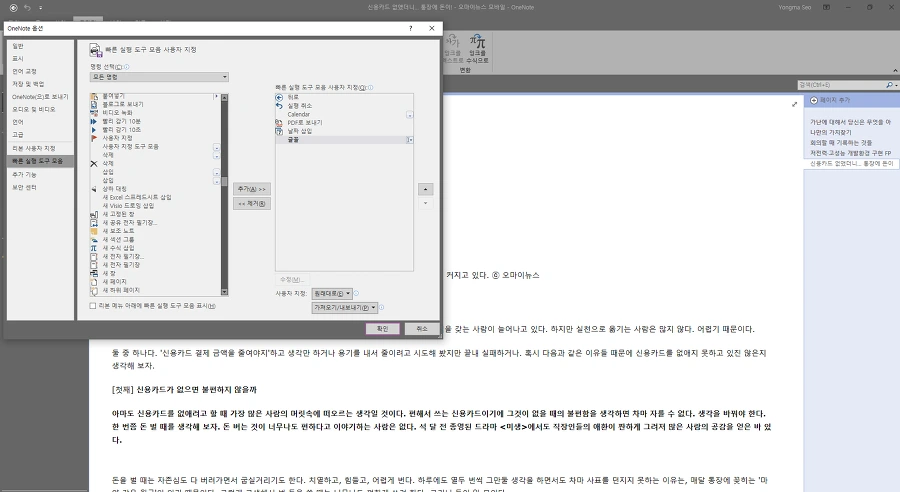Click the search magnifier icon in OneNote
Screen dimensions: 900x492
click(x=889, y=85)
